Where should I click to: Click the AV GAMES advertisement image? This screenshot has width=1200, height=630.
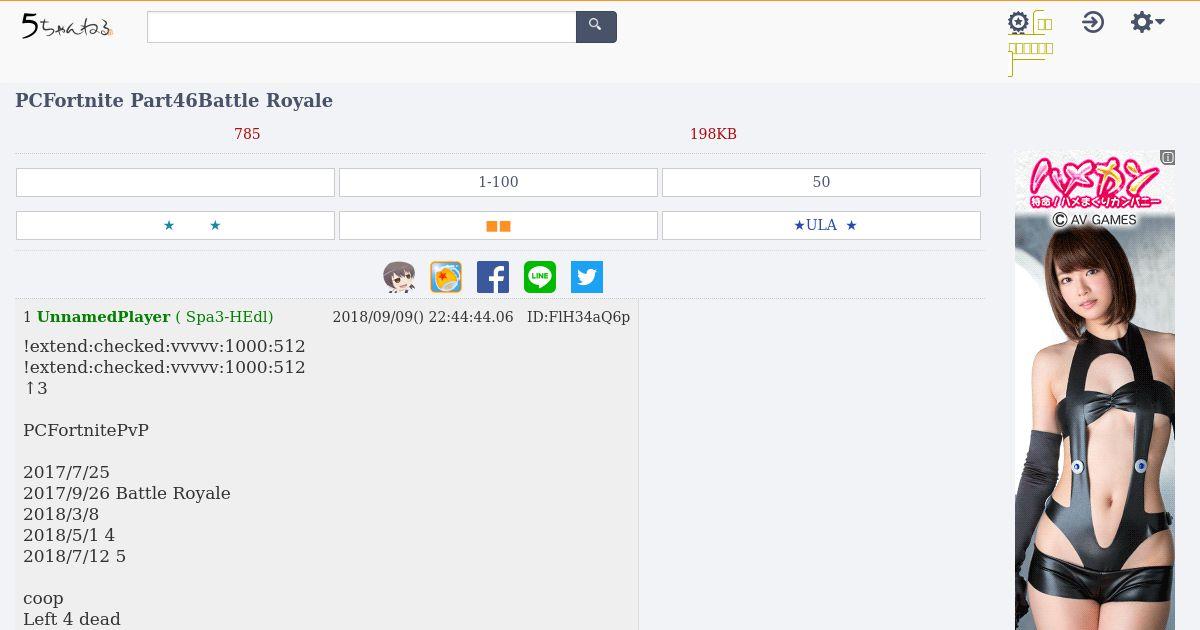(x=1095, y=390)
